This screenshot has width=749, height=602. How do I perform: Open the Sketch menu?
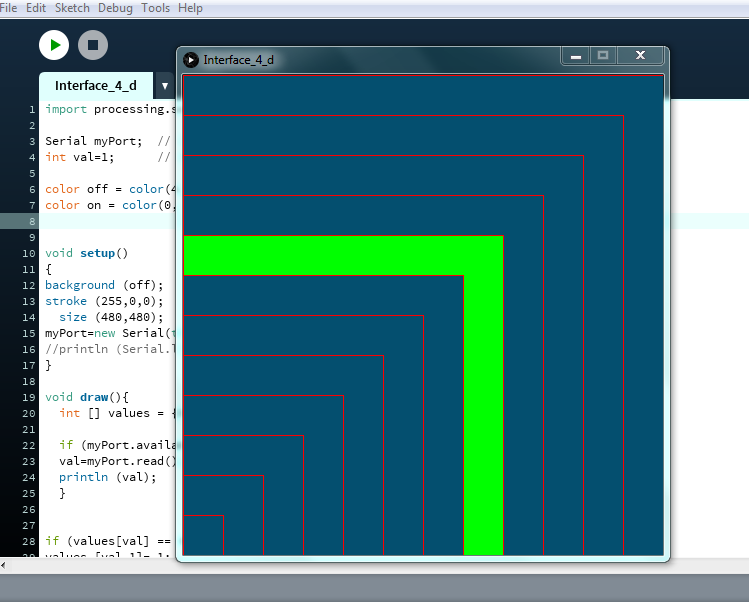pyautogui.click(x=72, y=8)
